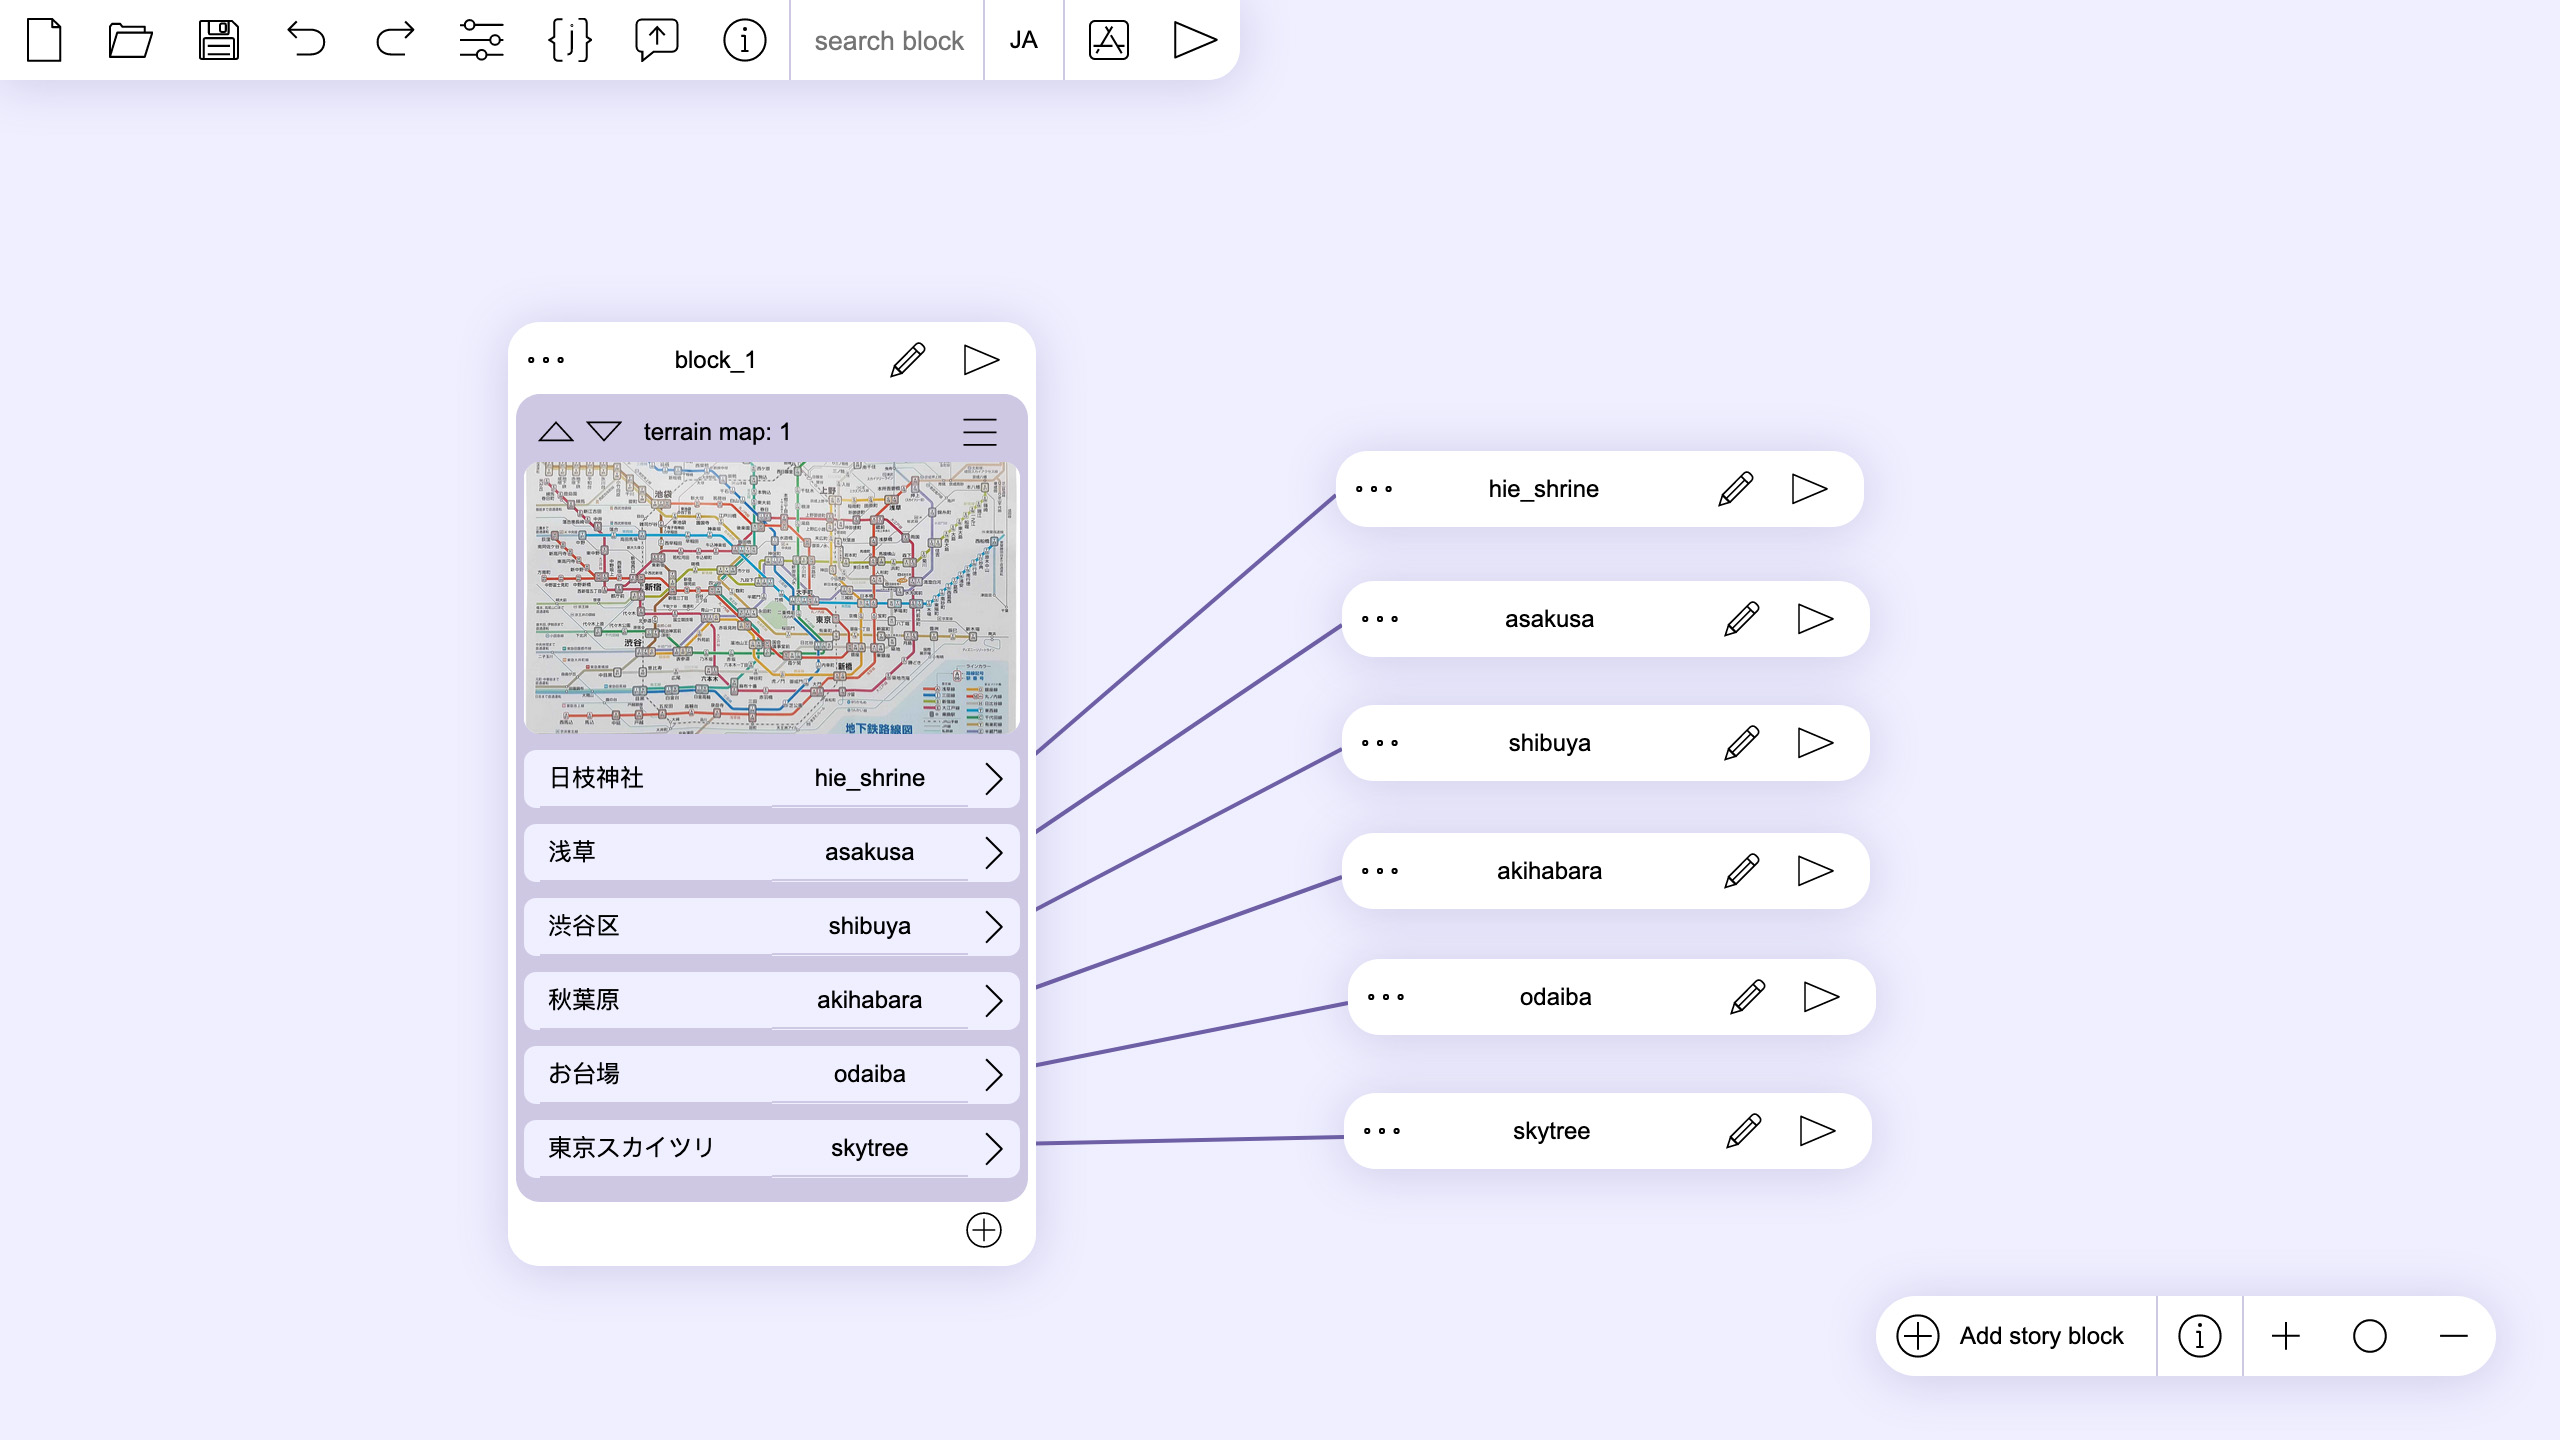Move terrain map section up
Screen dimensions: 2560x1440
(556, 431)
